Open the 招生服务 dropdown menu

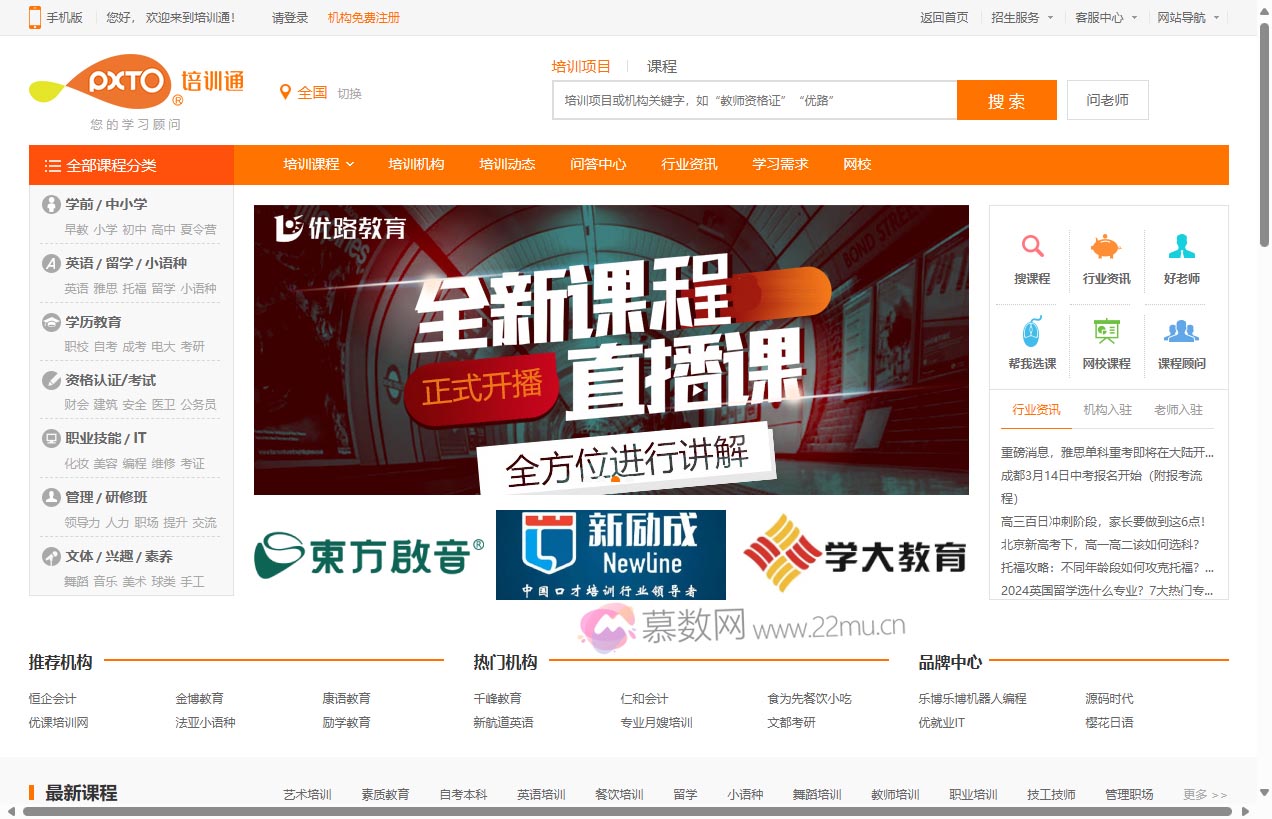point(1021,17)
